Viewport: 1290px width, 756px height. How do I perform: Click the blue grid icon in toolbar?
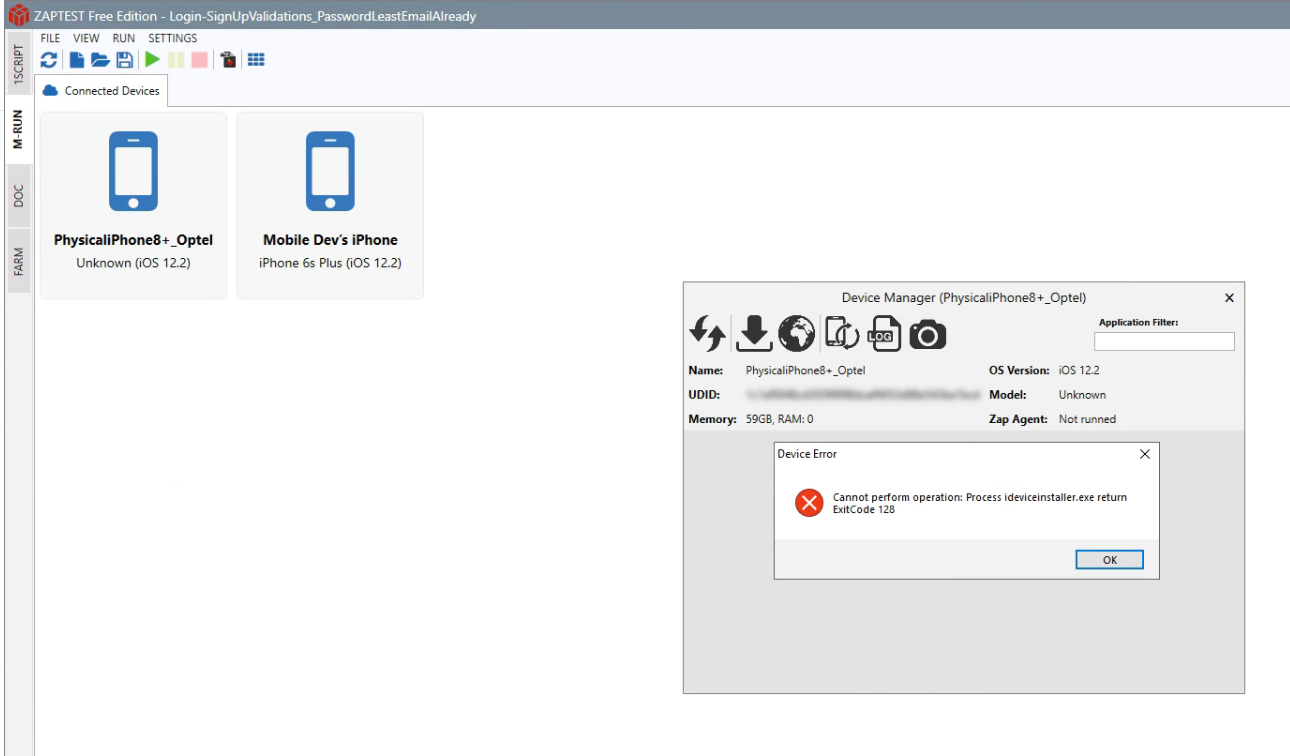(256, 60)
